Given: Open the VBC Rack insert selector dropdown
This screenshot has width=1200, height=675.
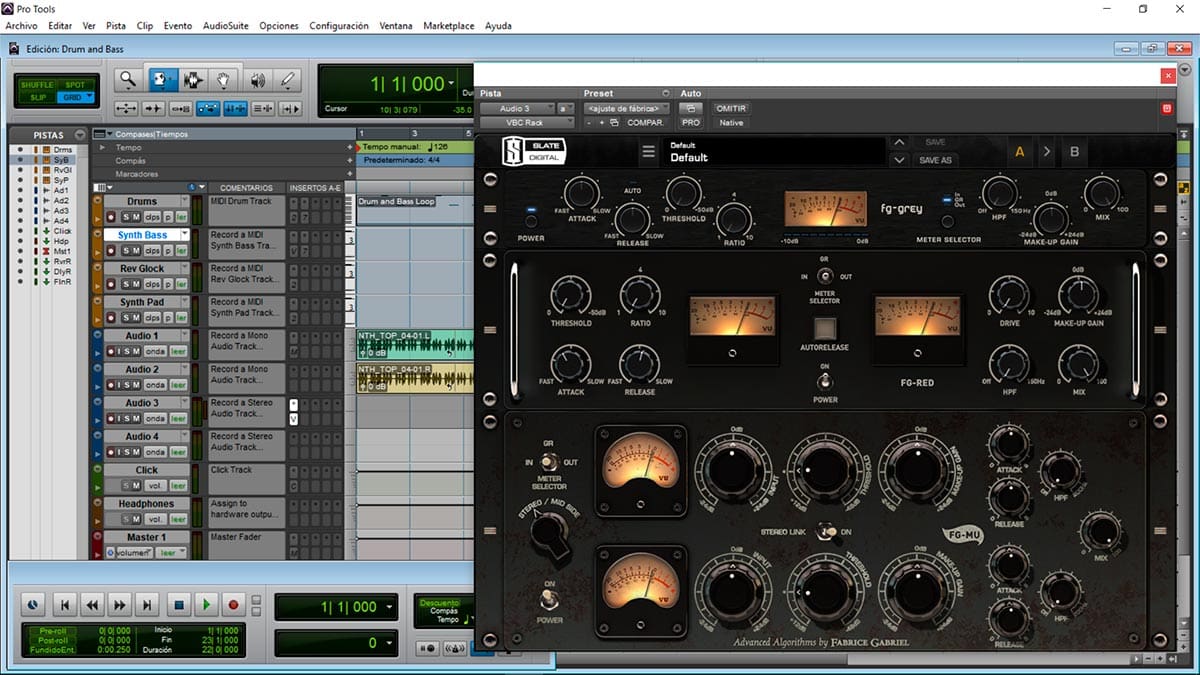Looking at the screenshot, I should pos(527,122).
